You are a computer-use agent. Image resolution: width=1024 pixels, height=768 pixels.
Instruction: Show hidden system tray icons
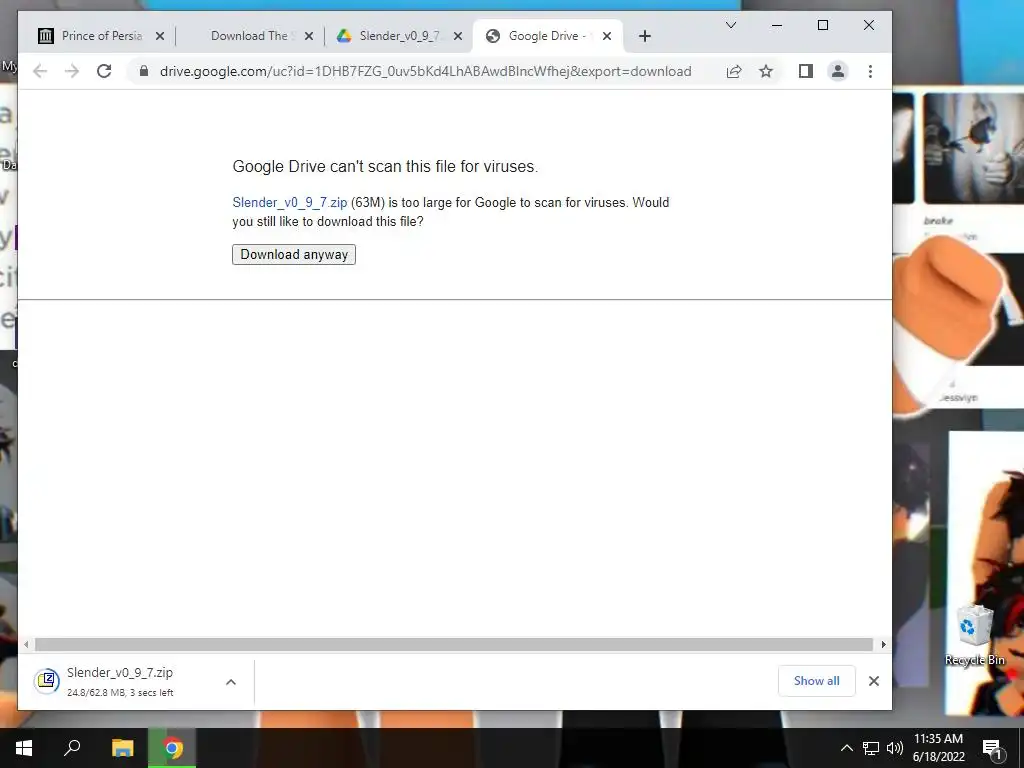[846, 748]
